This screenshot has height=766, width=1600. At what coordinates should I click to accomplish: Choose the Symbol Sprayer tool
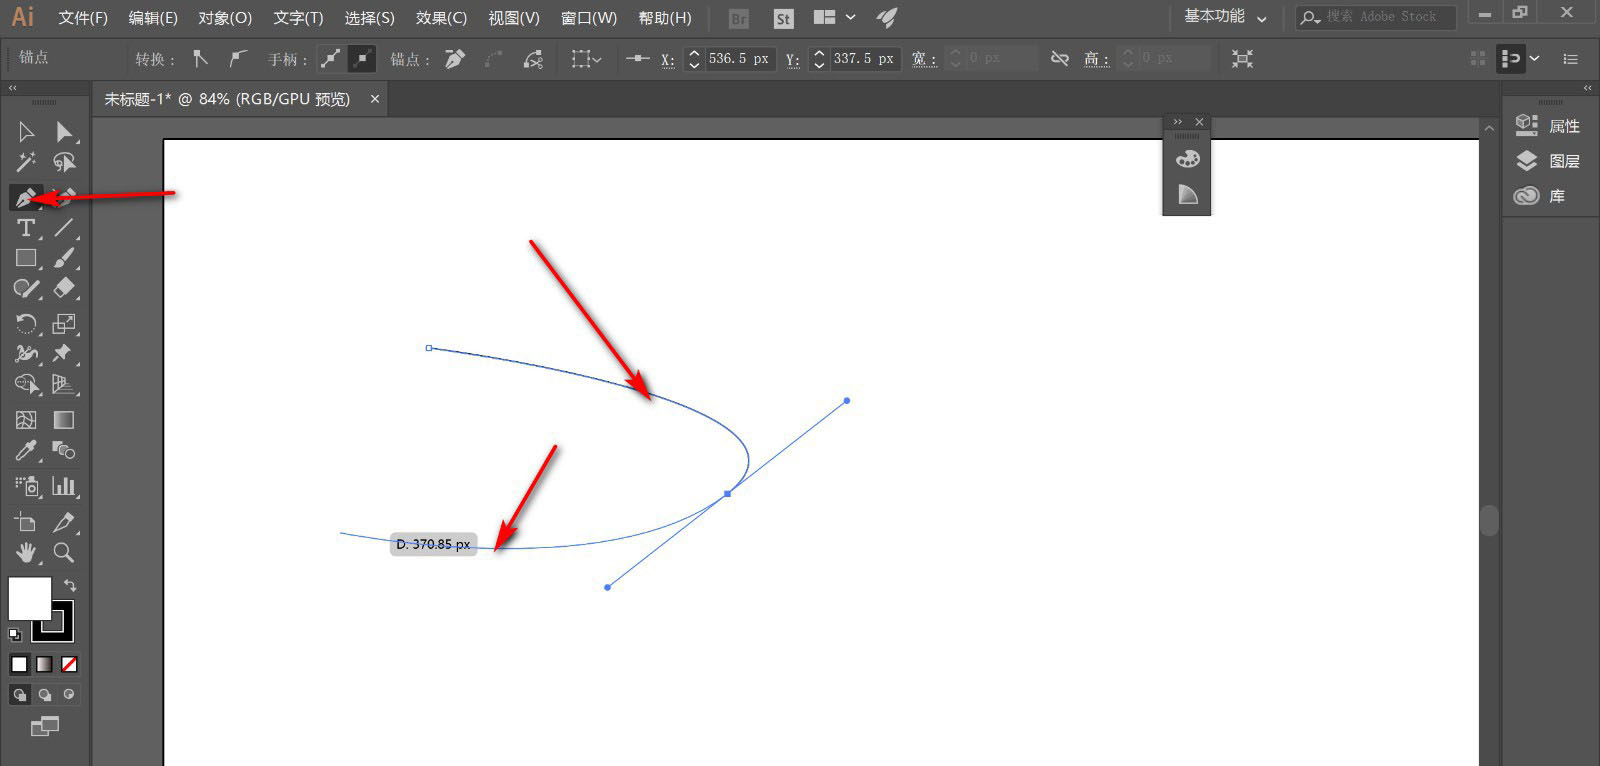point(26,486)
